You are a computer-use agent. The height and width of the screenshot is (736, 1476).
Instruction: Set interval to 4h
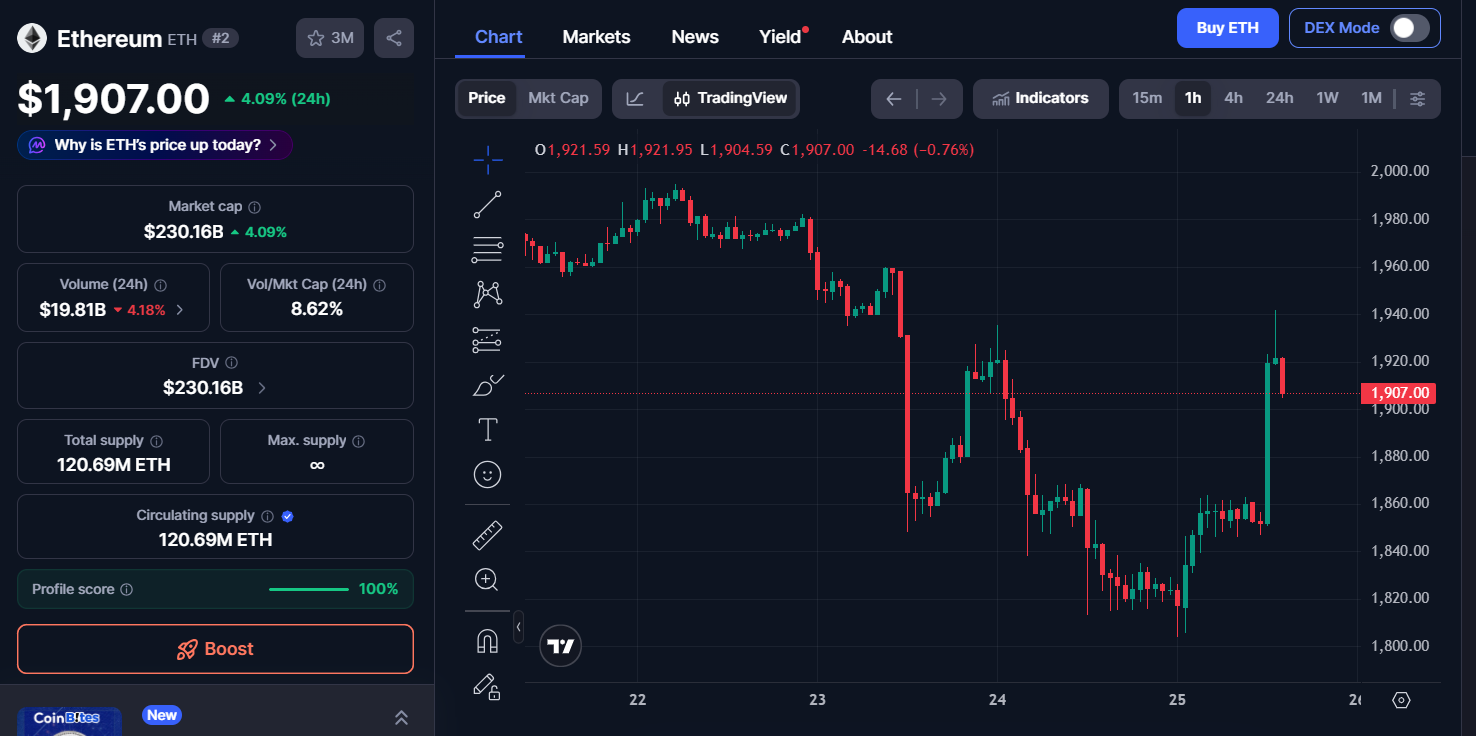coord(1233,98)
